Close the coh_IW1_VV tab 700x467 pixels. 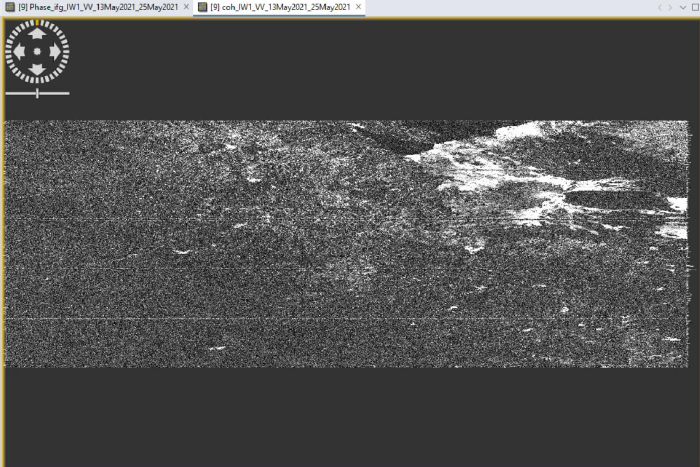pyautogui.click(x=358, y=7)
